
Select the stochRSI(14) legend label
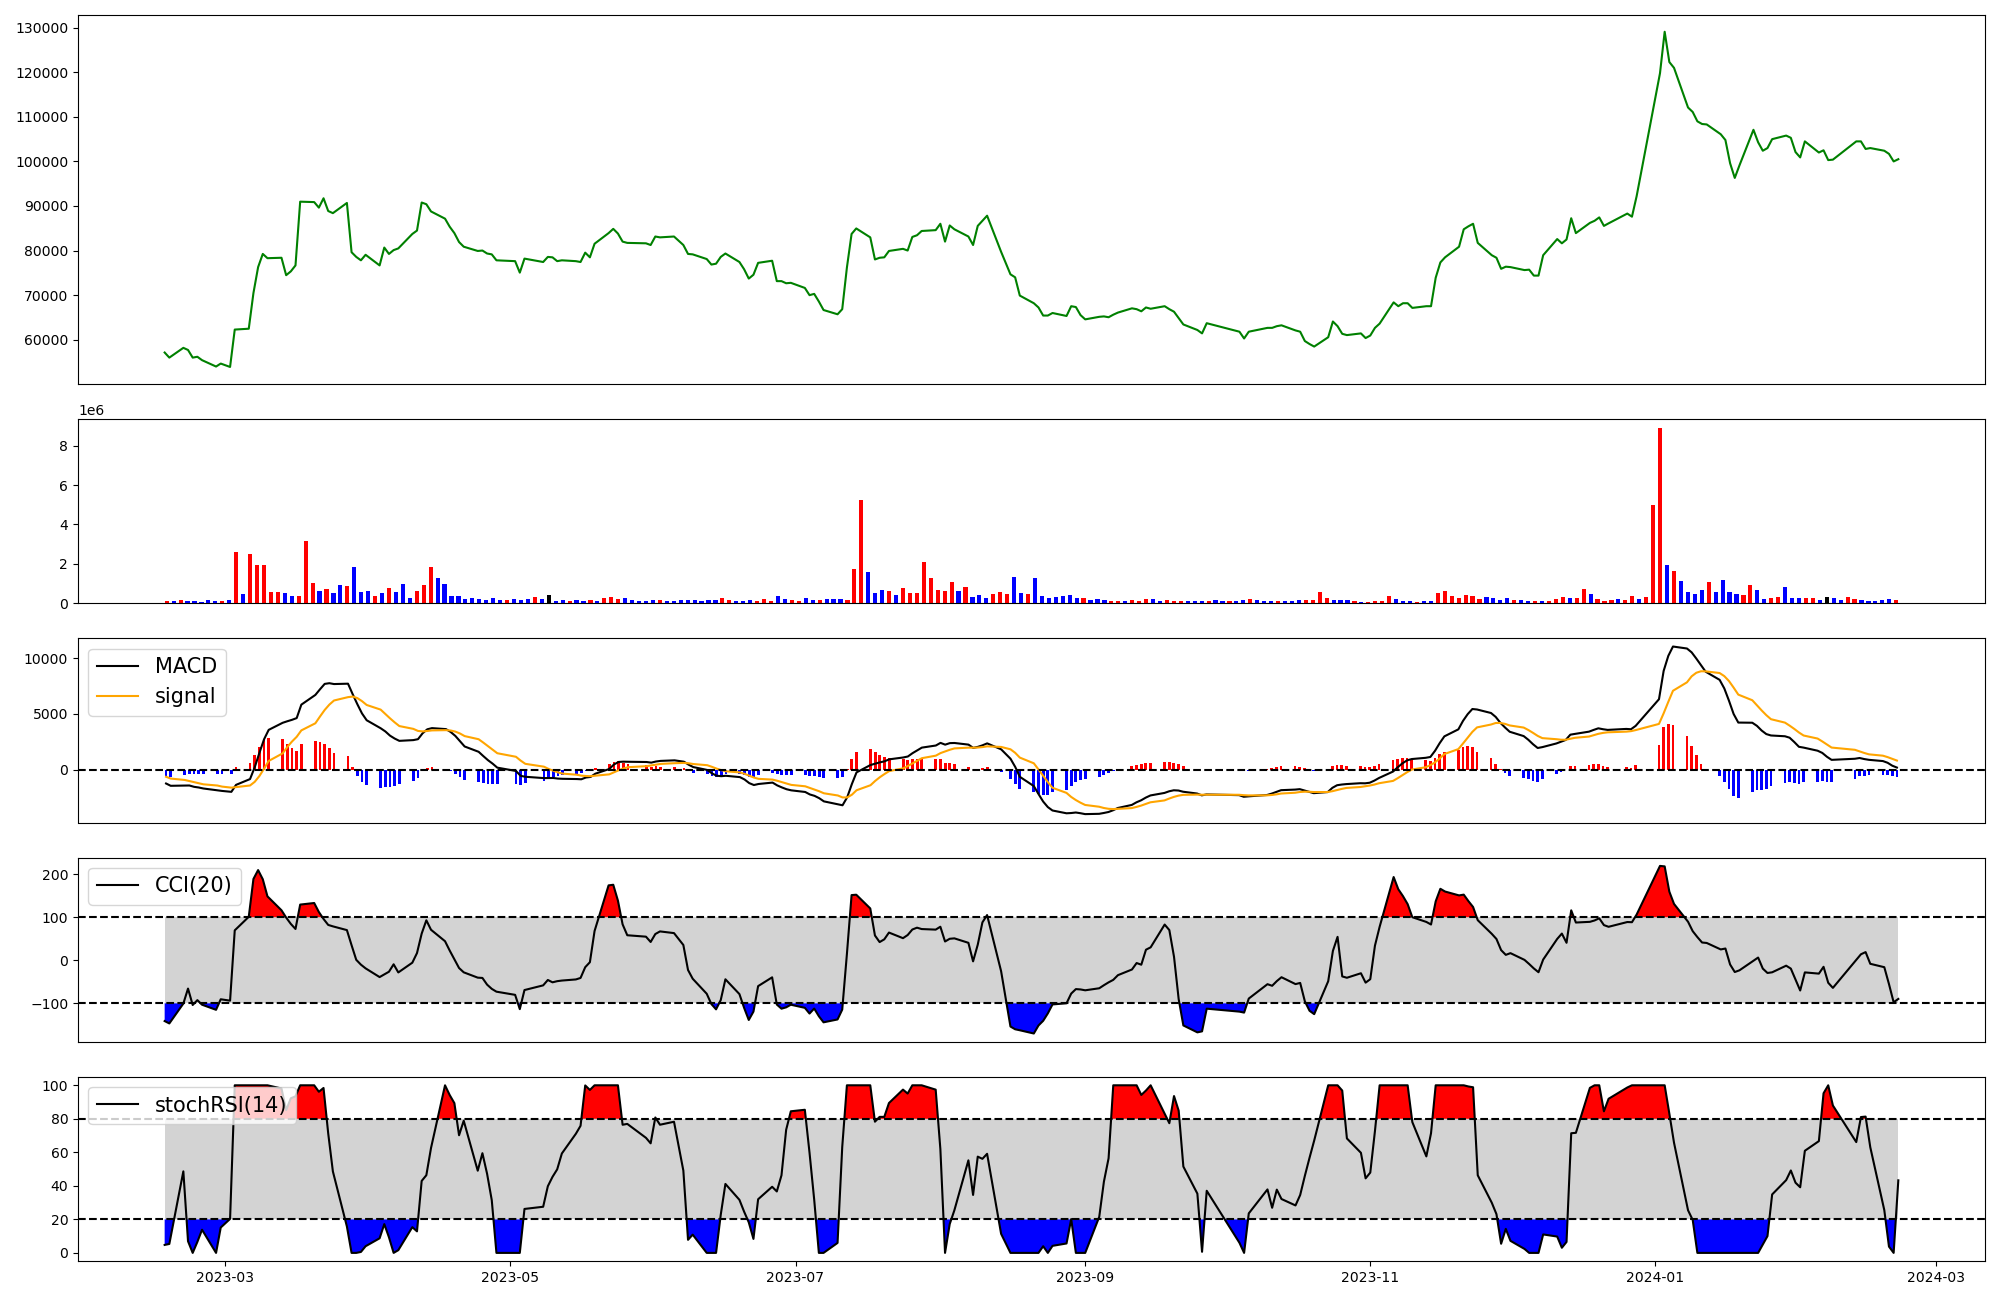tap(220, 1105)
